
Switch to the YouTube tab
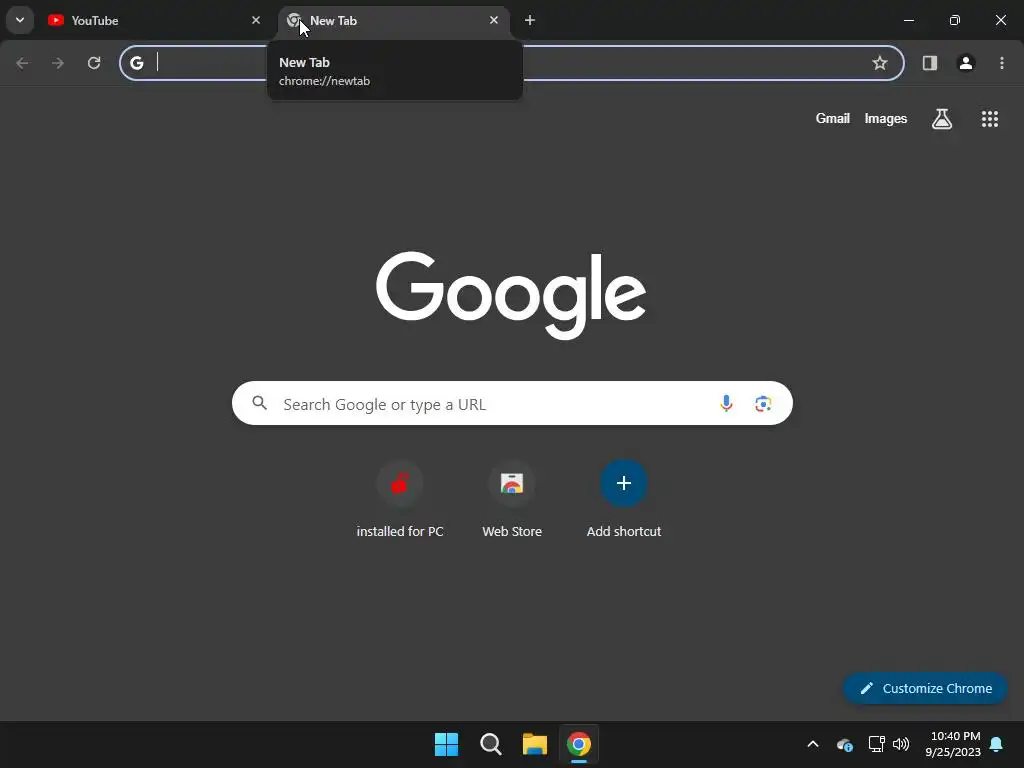tap(154, 20)
